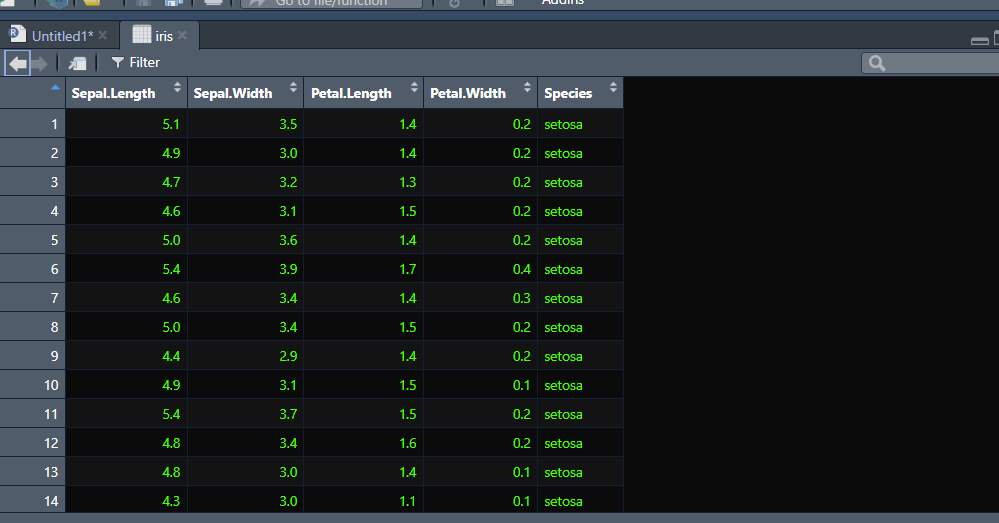The height and width of the screenshot is (523, 999).
Task: Click Petal.Length 1.1 in row 14
Action: (408, 501)
